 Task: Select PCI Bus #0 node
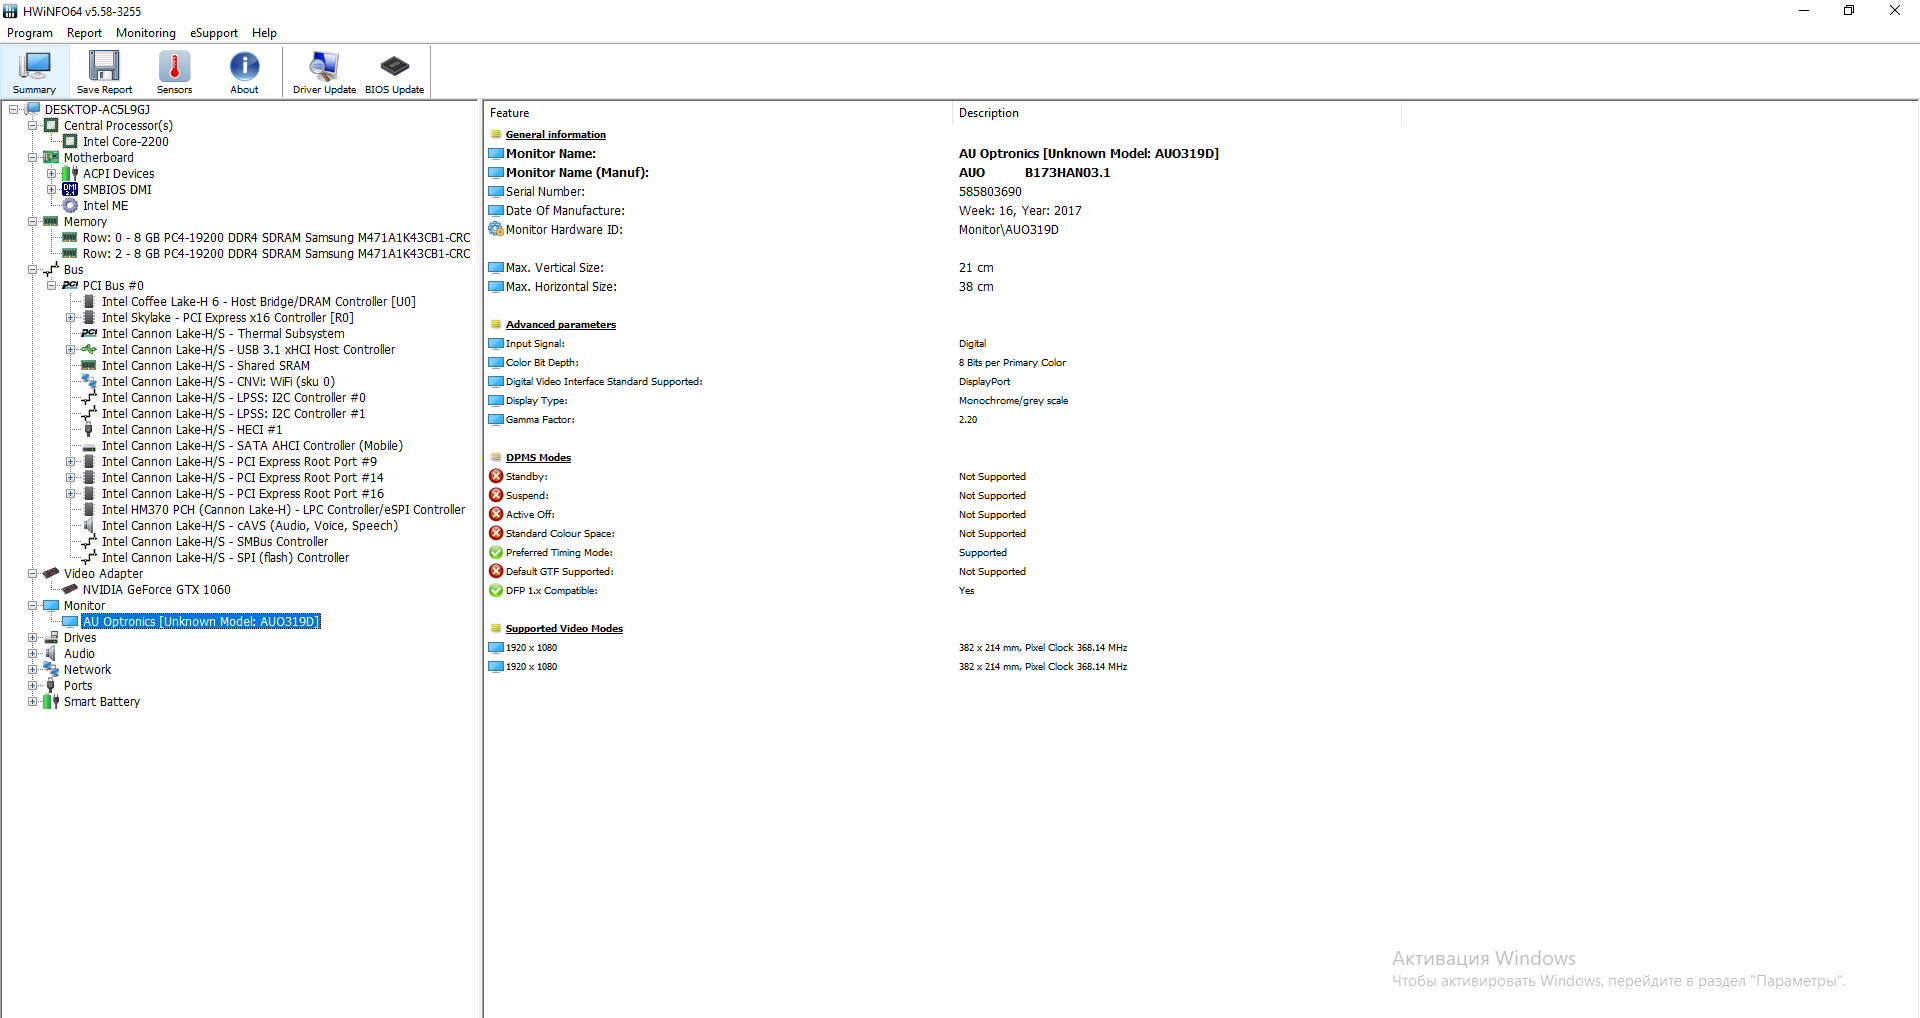point(113,286)
